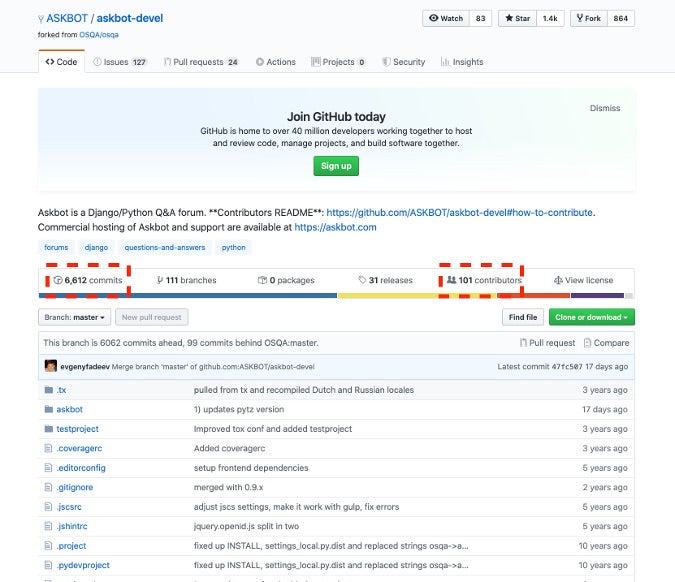Click Pull request in branch info bar
675x582 pixels.
click(x=547, y=343)
